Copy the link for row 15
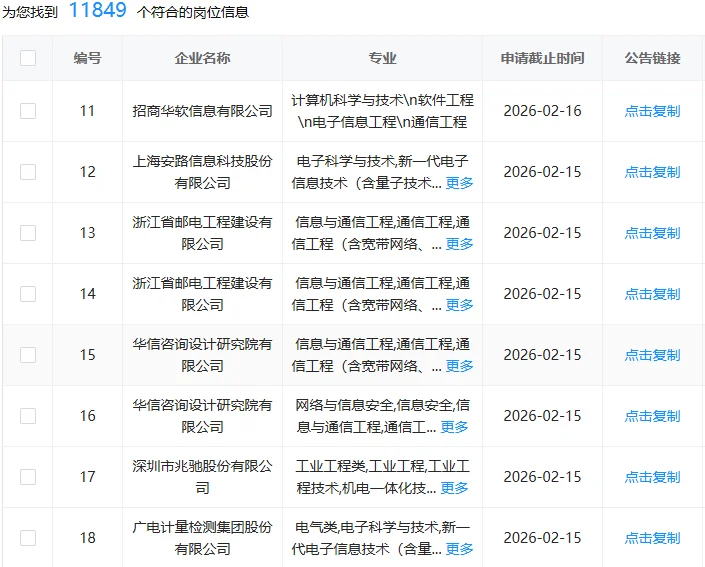 [652, 355]
